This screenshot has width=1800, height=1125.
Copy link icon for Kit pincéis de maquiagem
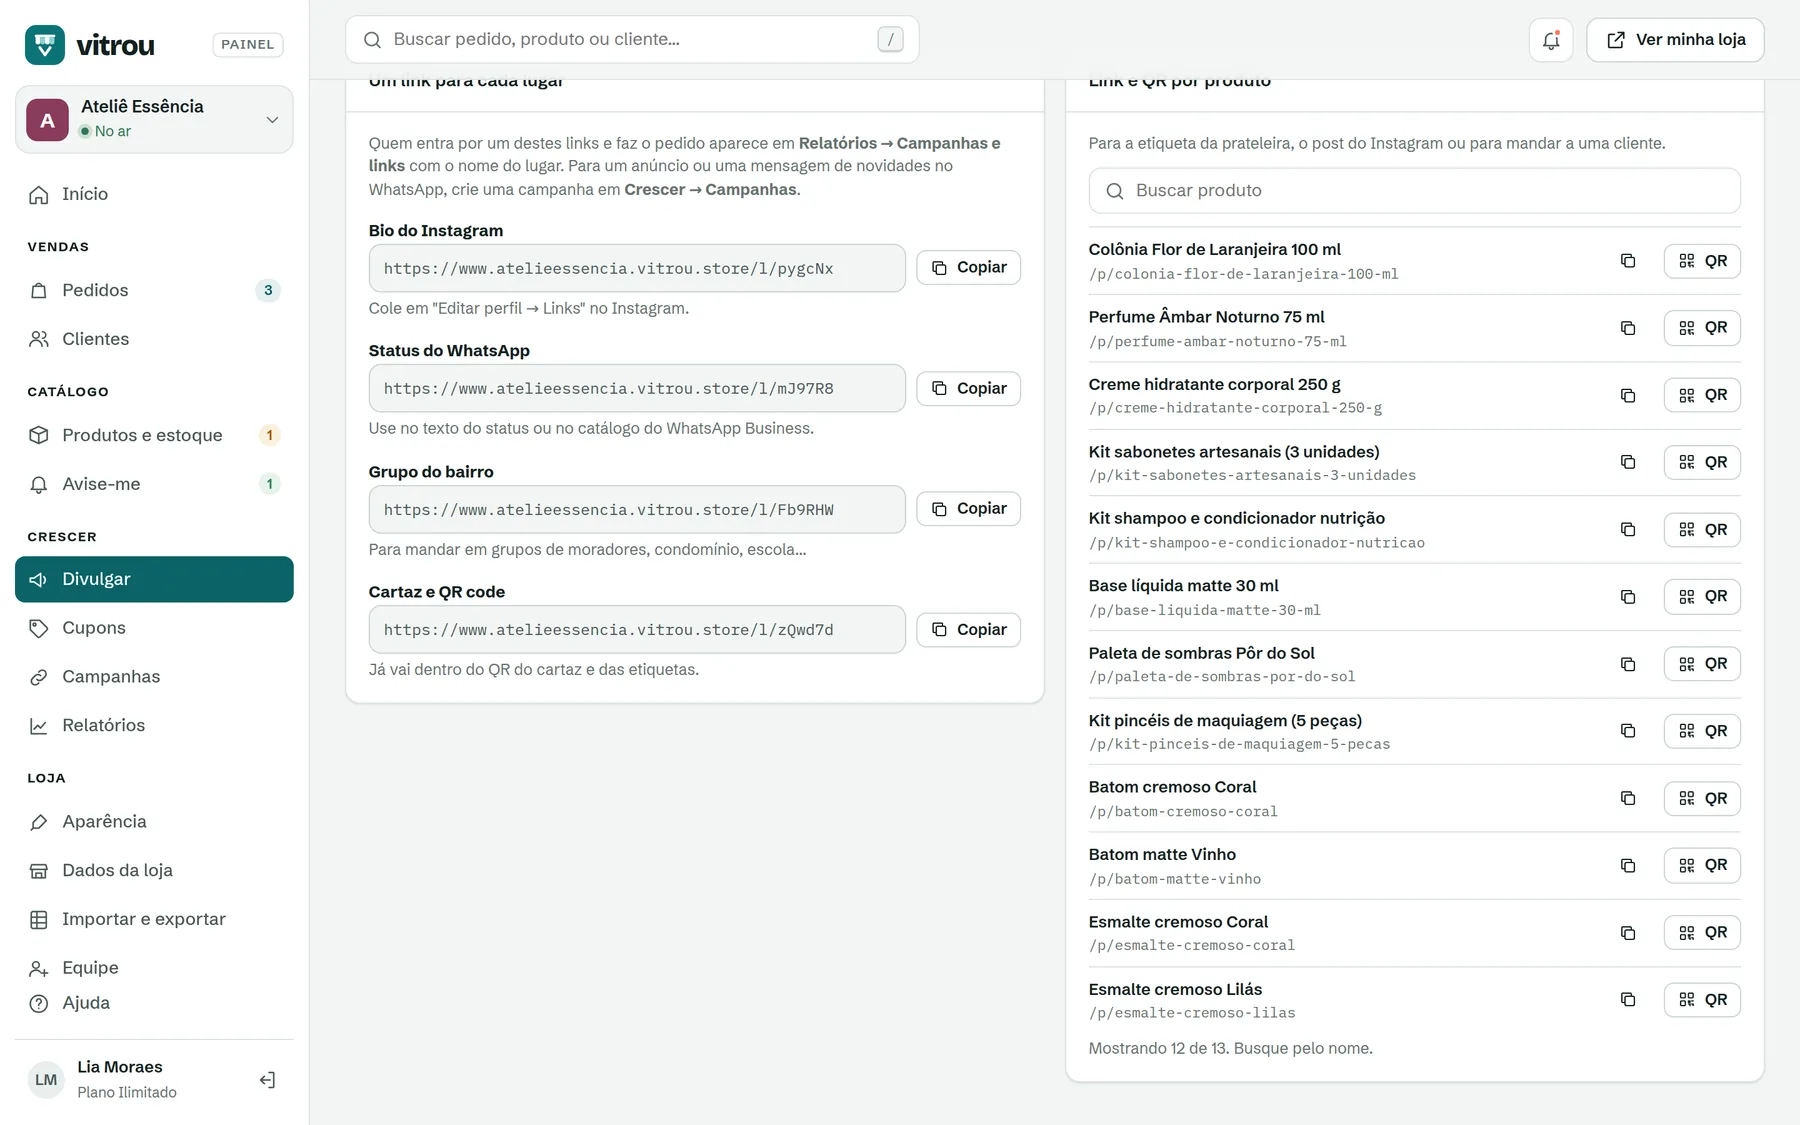coord(1628,731)
